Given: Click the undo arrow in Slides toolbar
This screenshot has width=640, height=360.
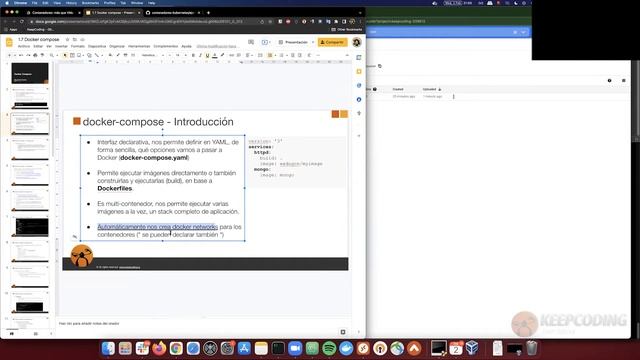Looking at the screenshot, I should pos(20,55).
